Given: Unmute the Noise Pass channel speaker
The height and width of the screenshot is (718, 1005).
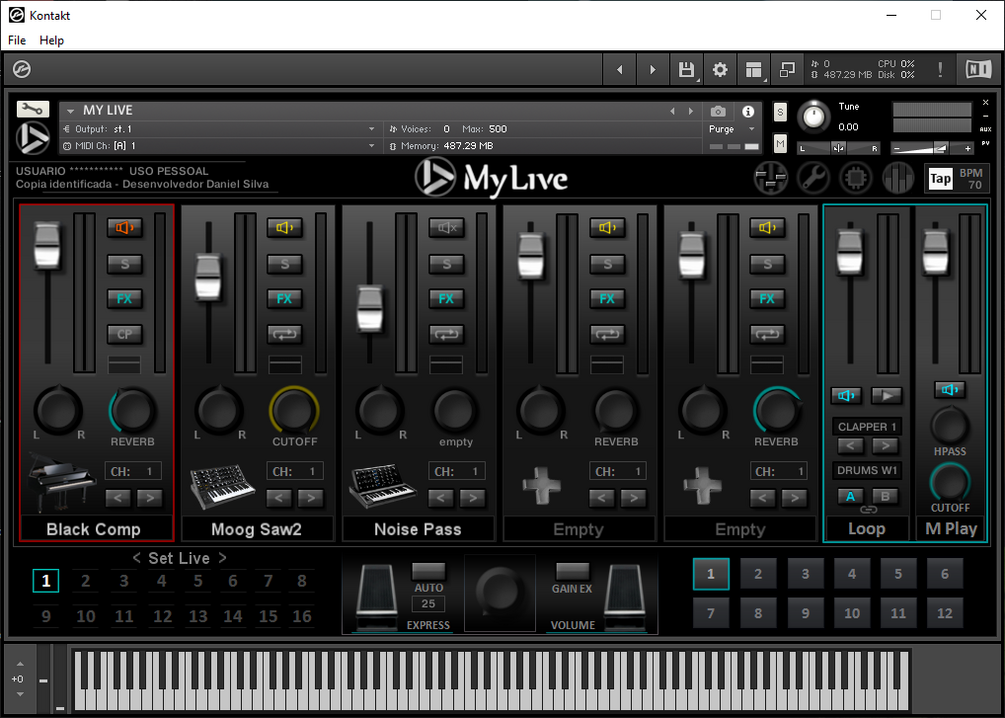Looking at the screenshot, I should (447, 228).
